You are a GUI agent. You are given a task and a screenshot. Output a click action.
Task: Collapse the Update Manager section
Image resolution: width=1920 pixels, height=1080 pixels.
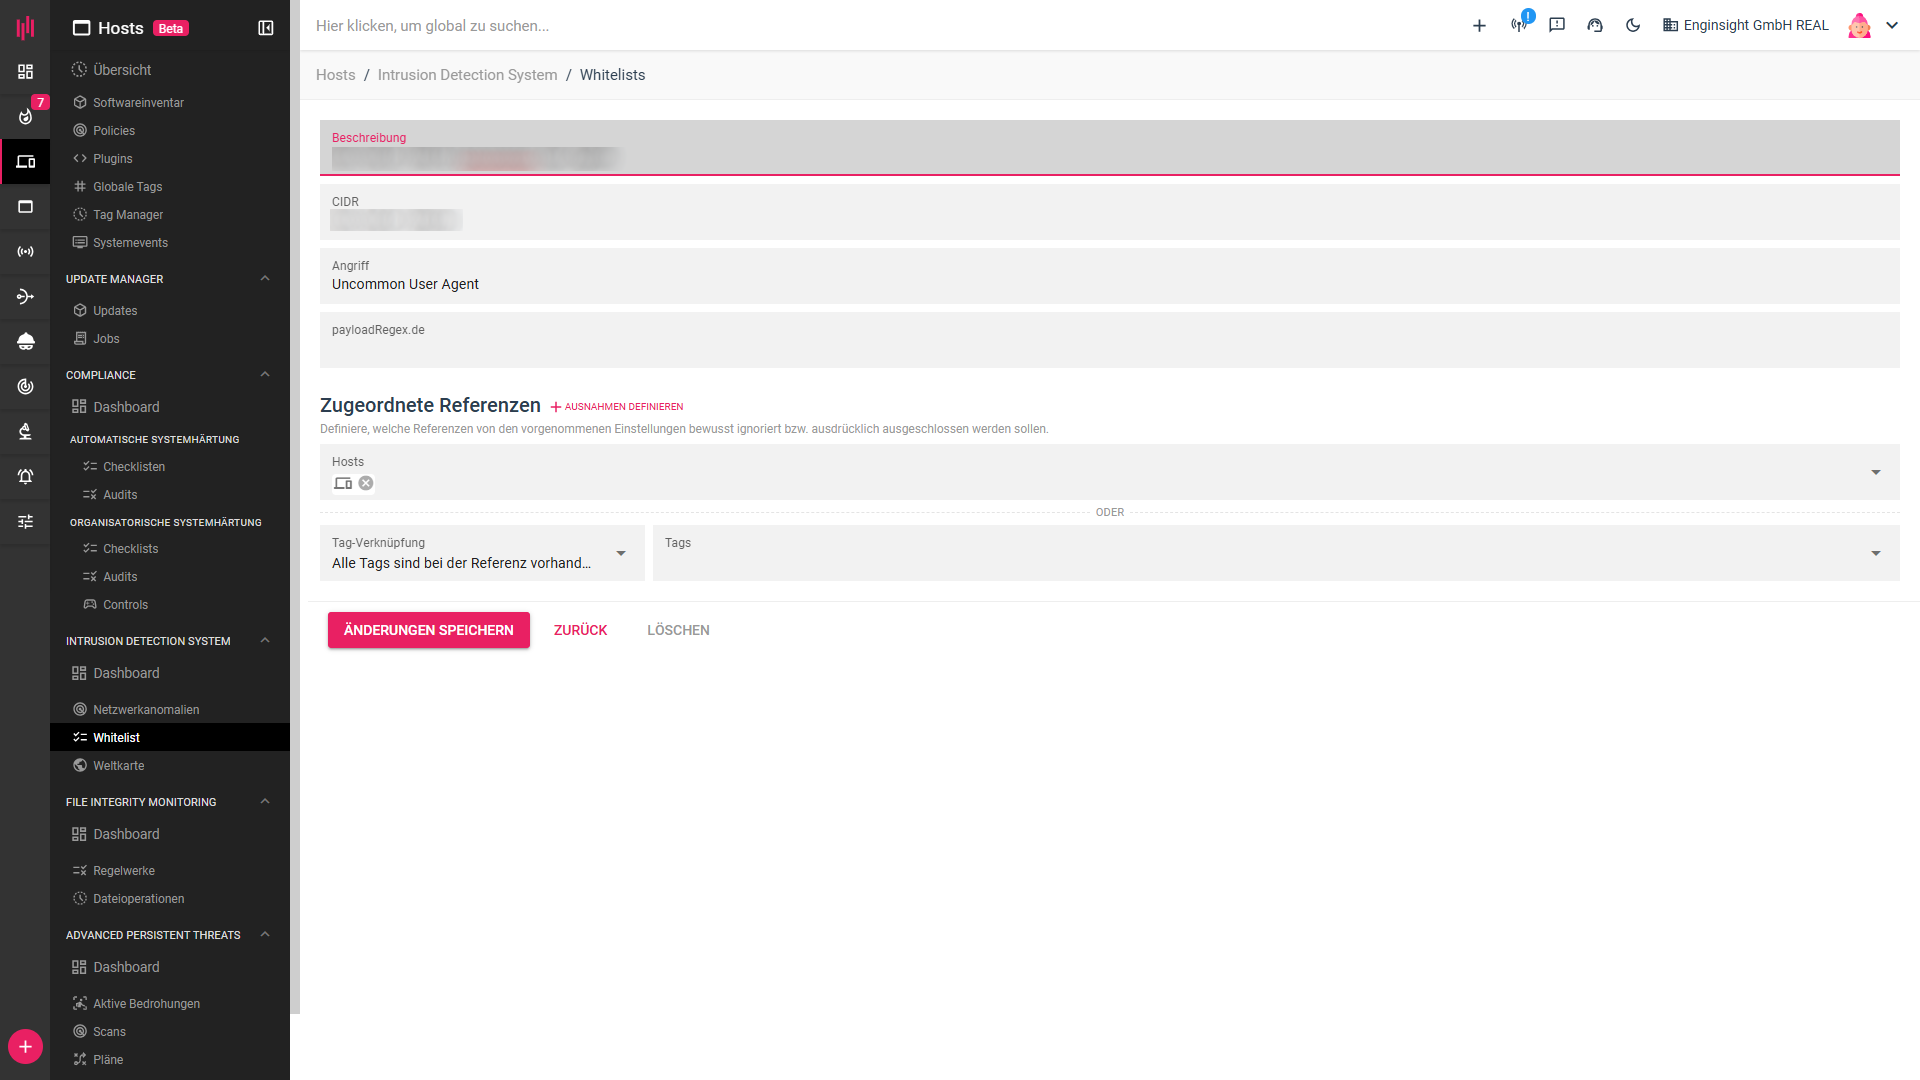pos(265,279)
